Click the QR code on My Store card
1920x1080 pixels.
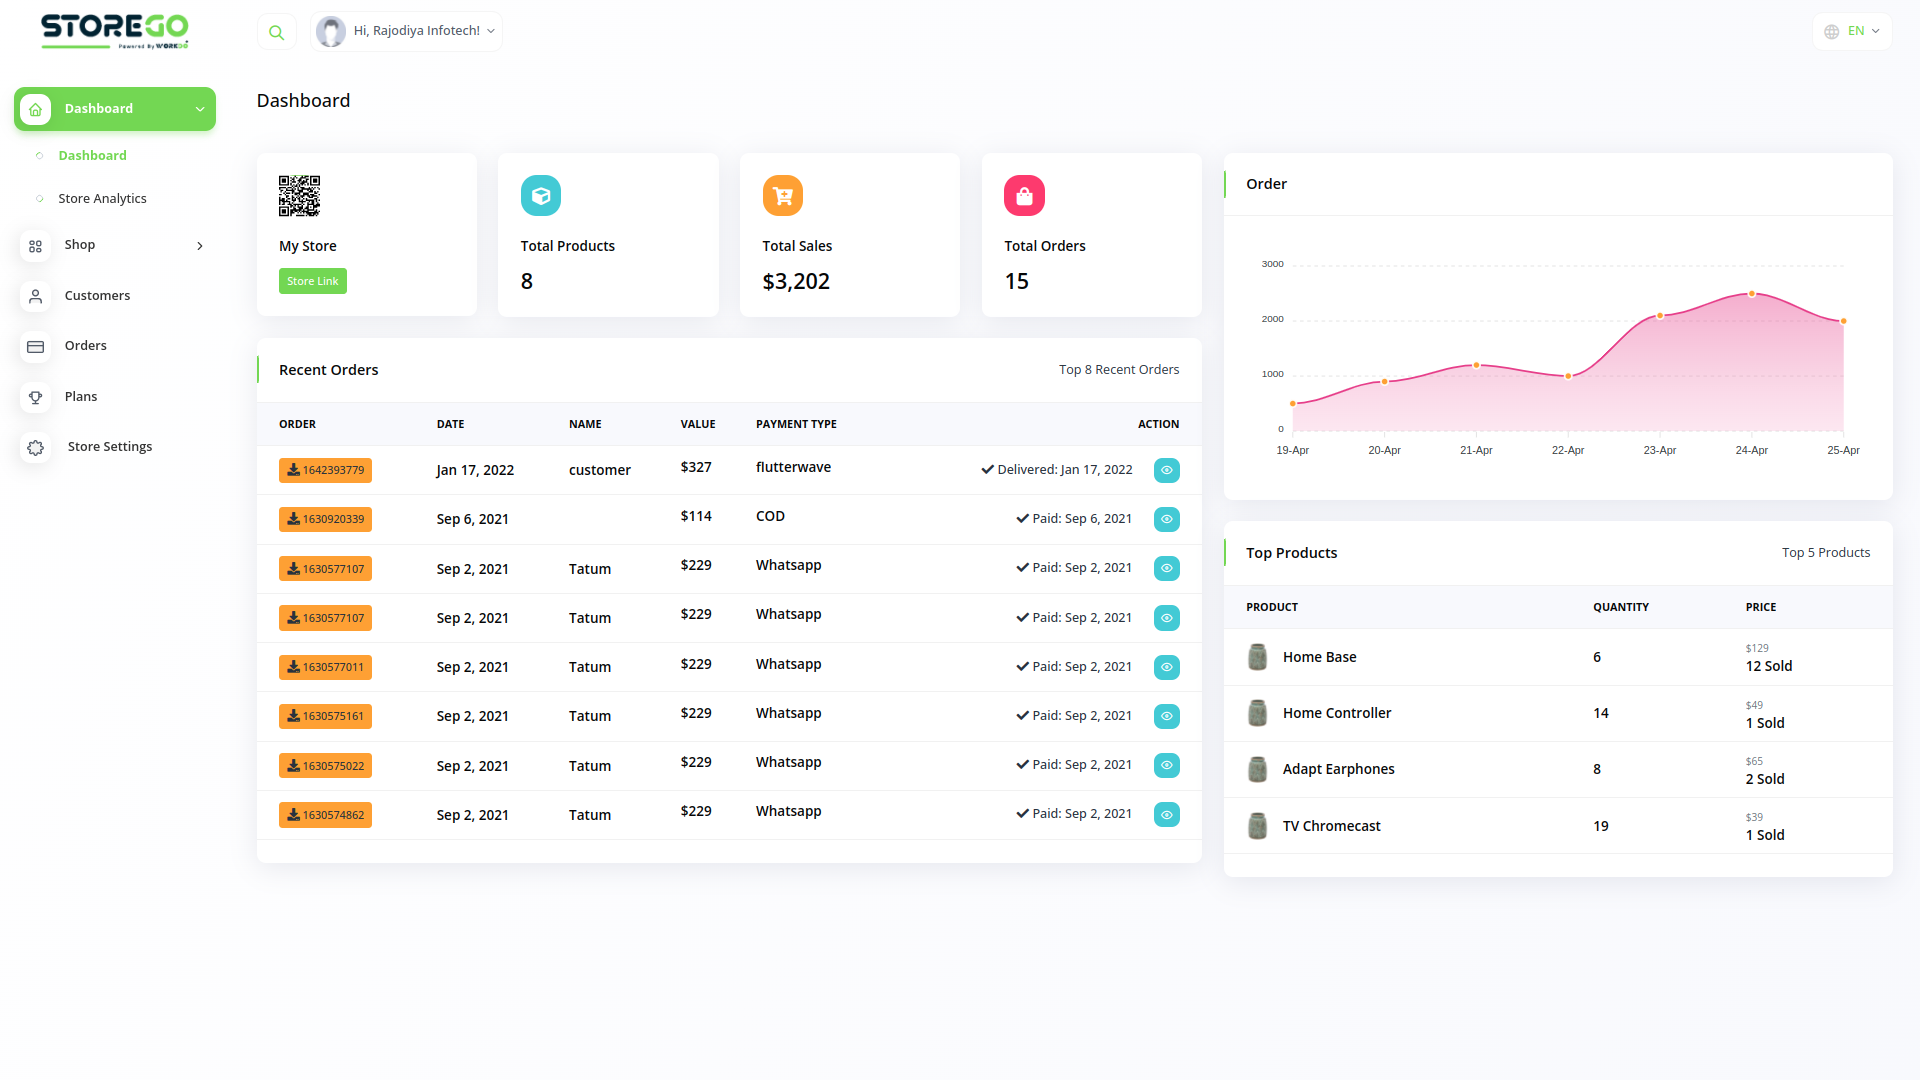point(299,196)
